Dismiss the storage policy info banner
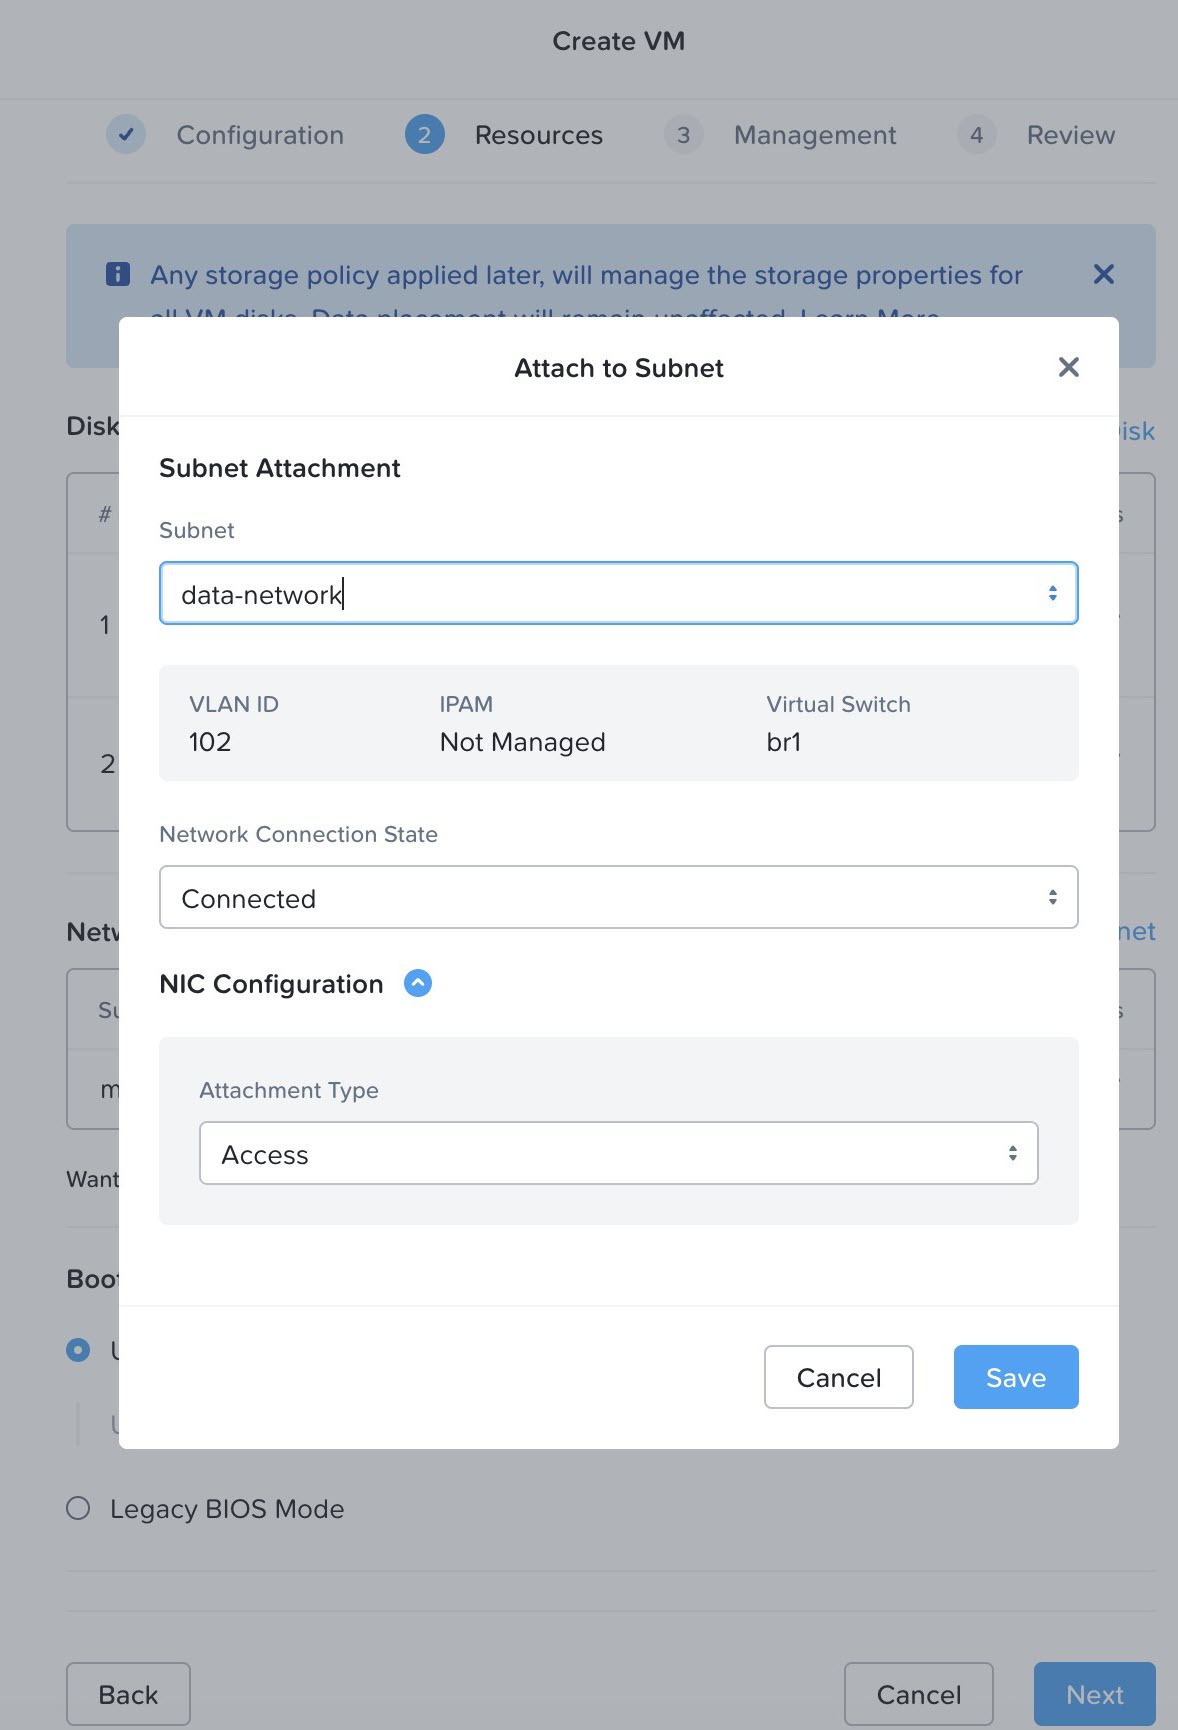The height and width of the screenshot is (1730, 1178). coord(1103,274)
